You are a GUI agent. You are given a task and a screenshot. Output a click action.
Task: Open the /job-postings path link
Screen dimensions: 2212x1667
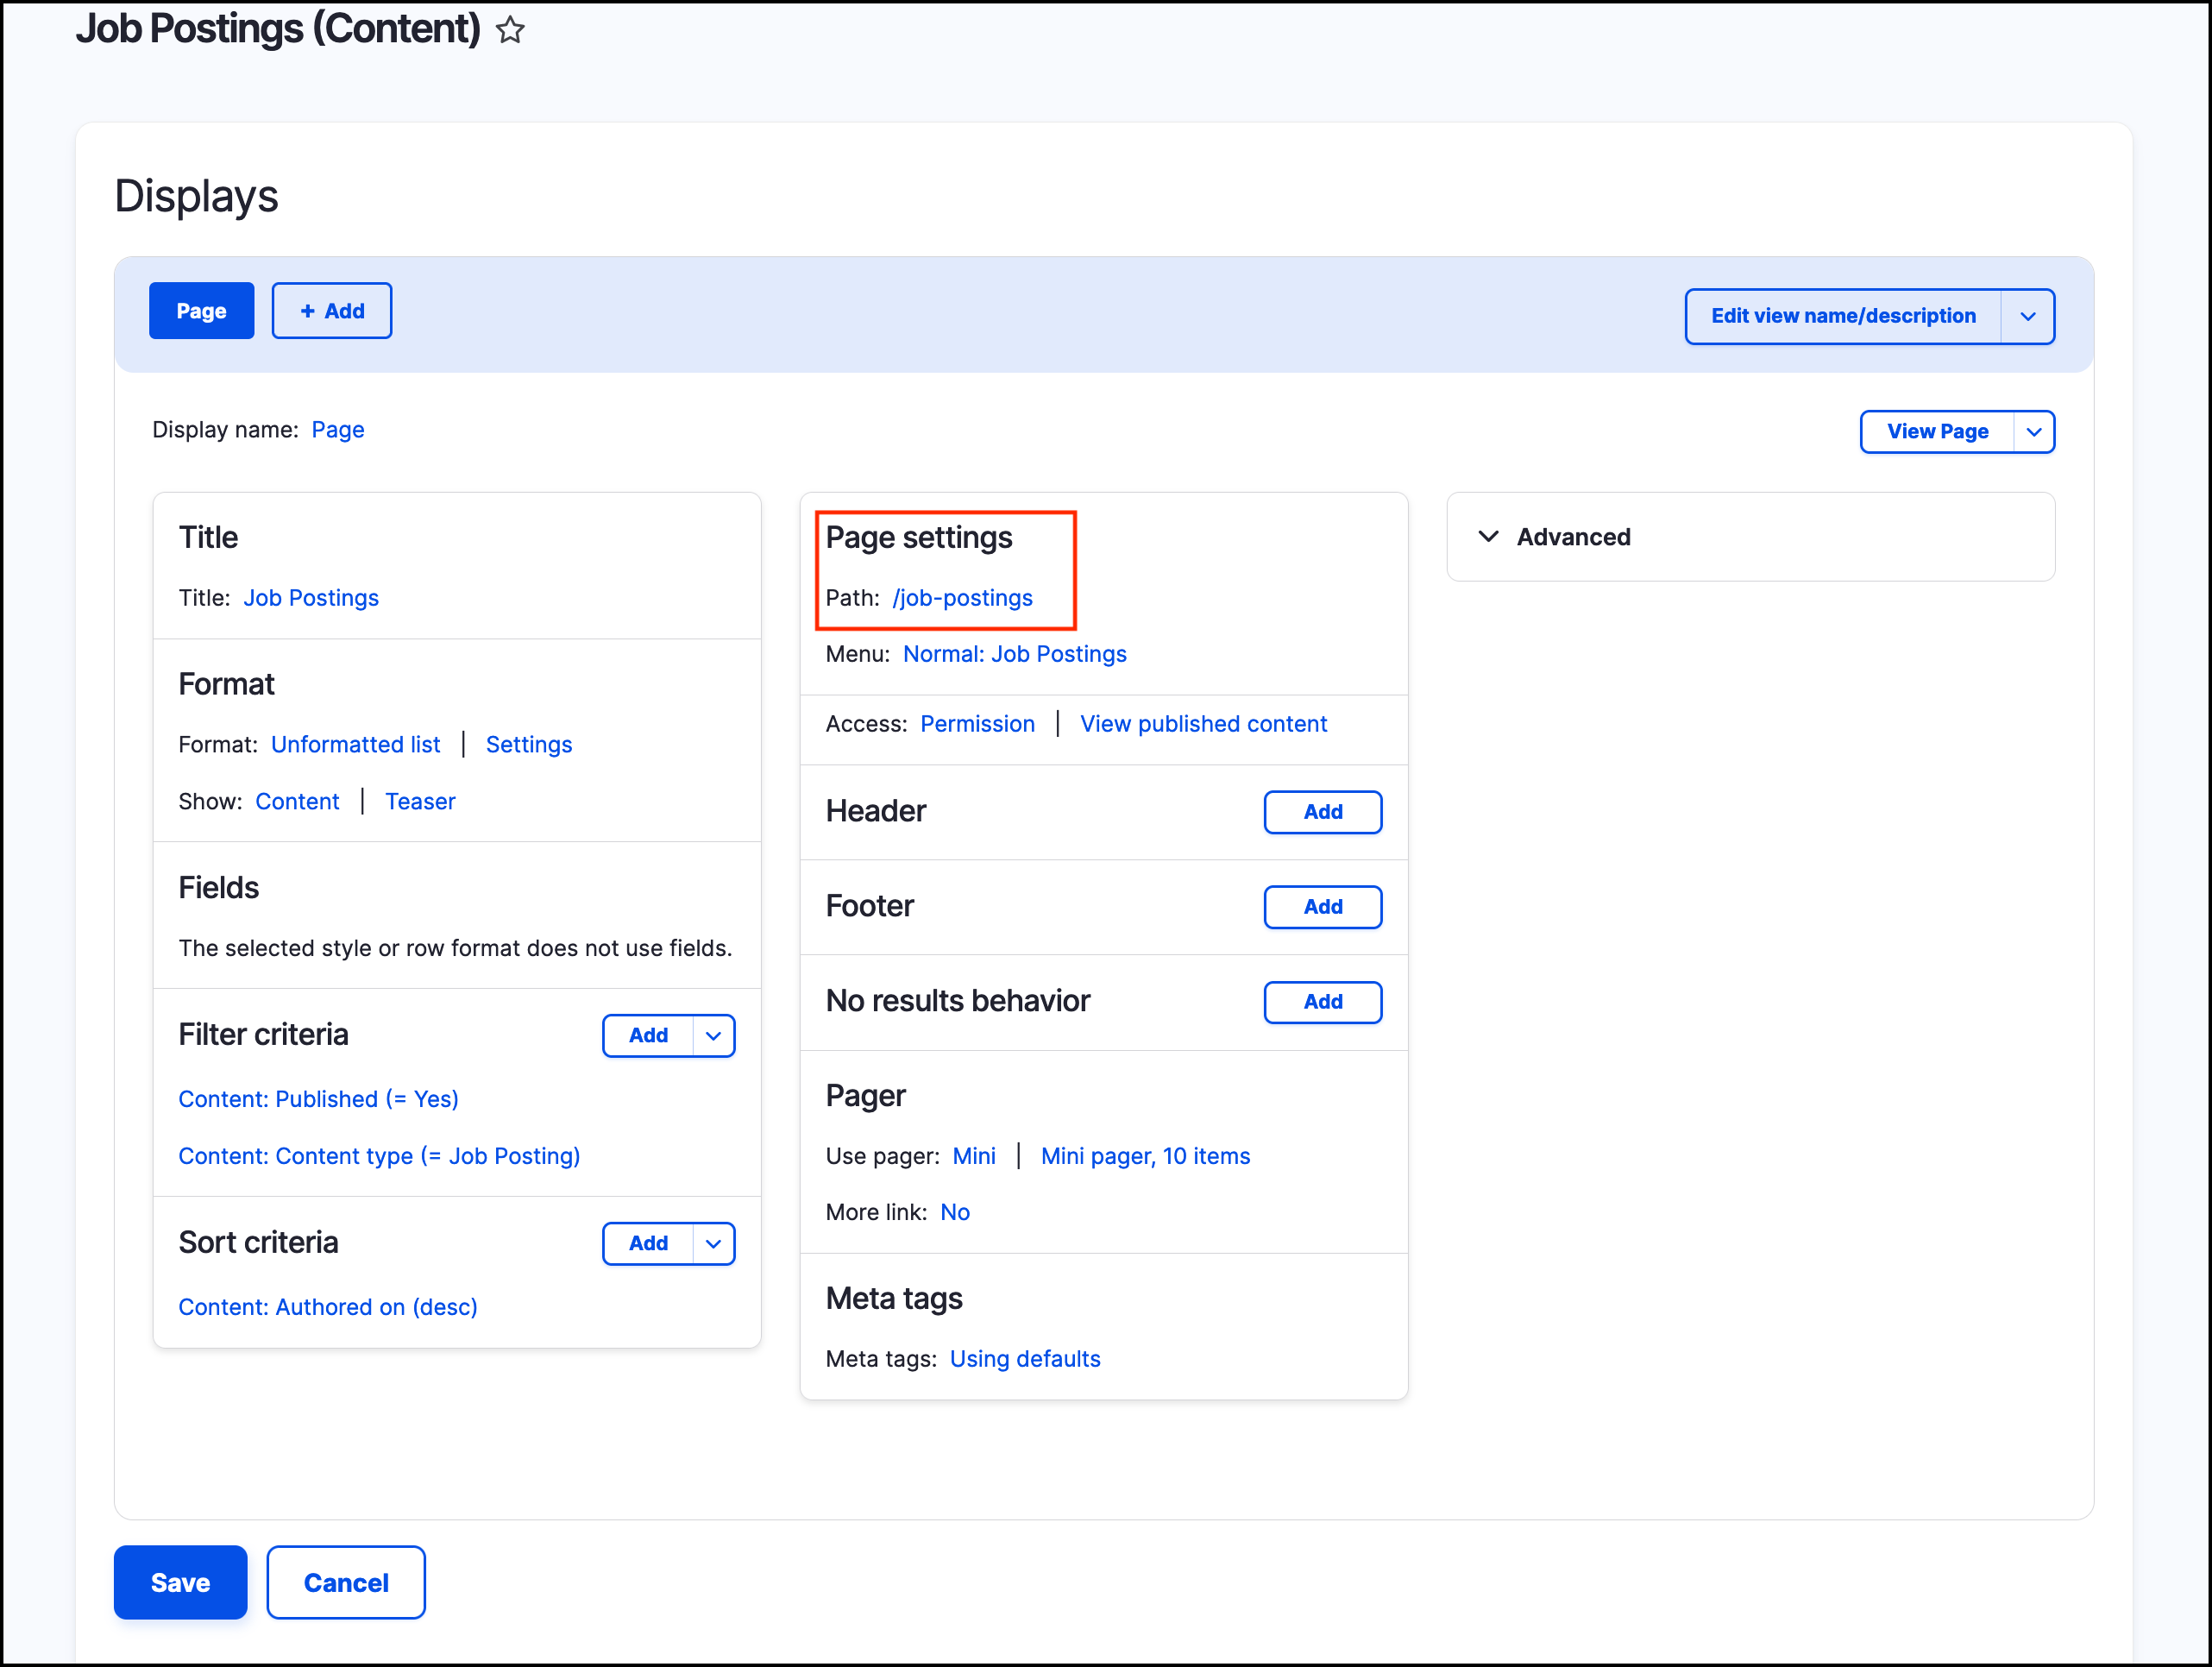pos(962,598)
